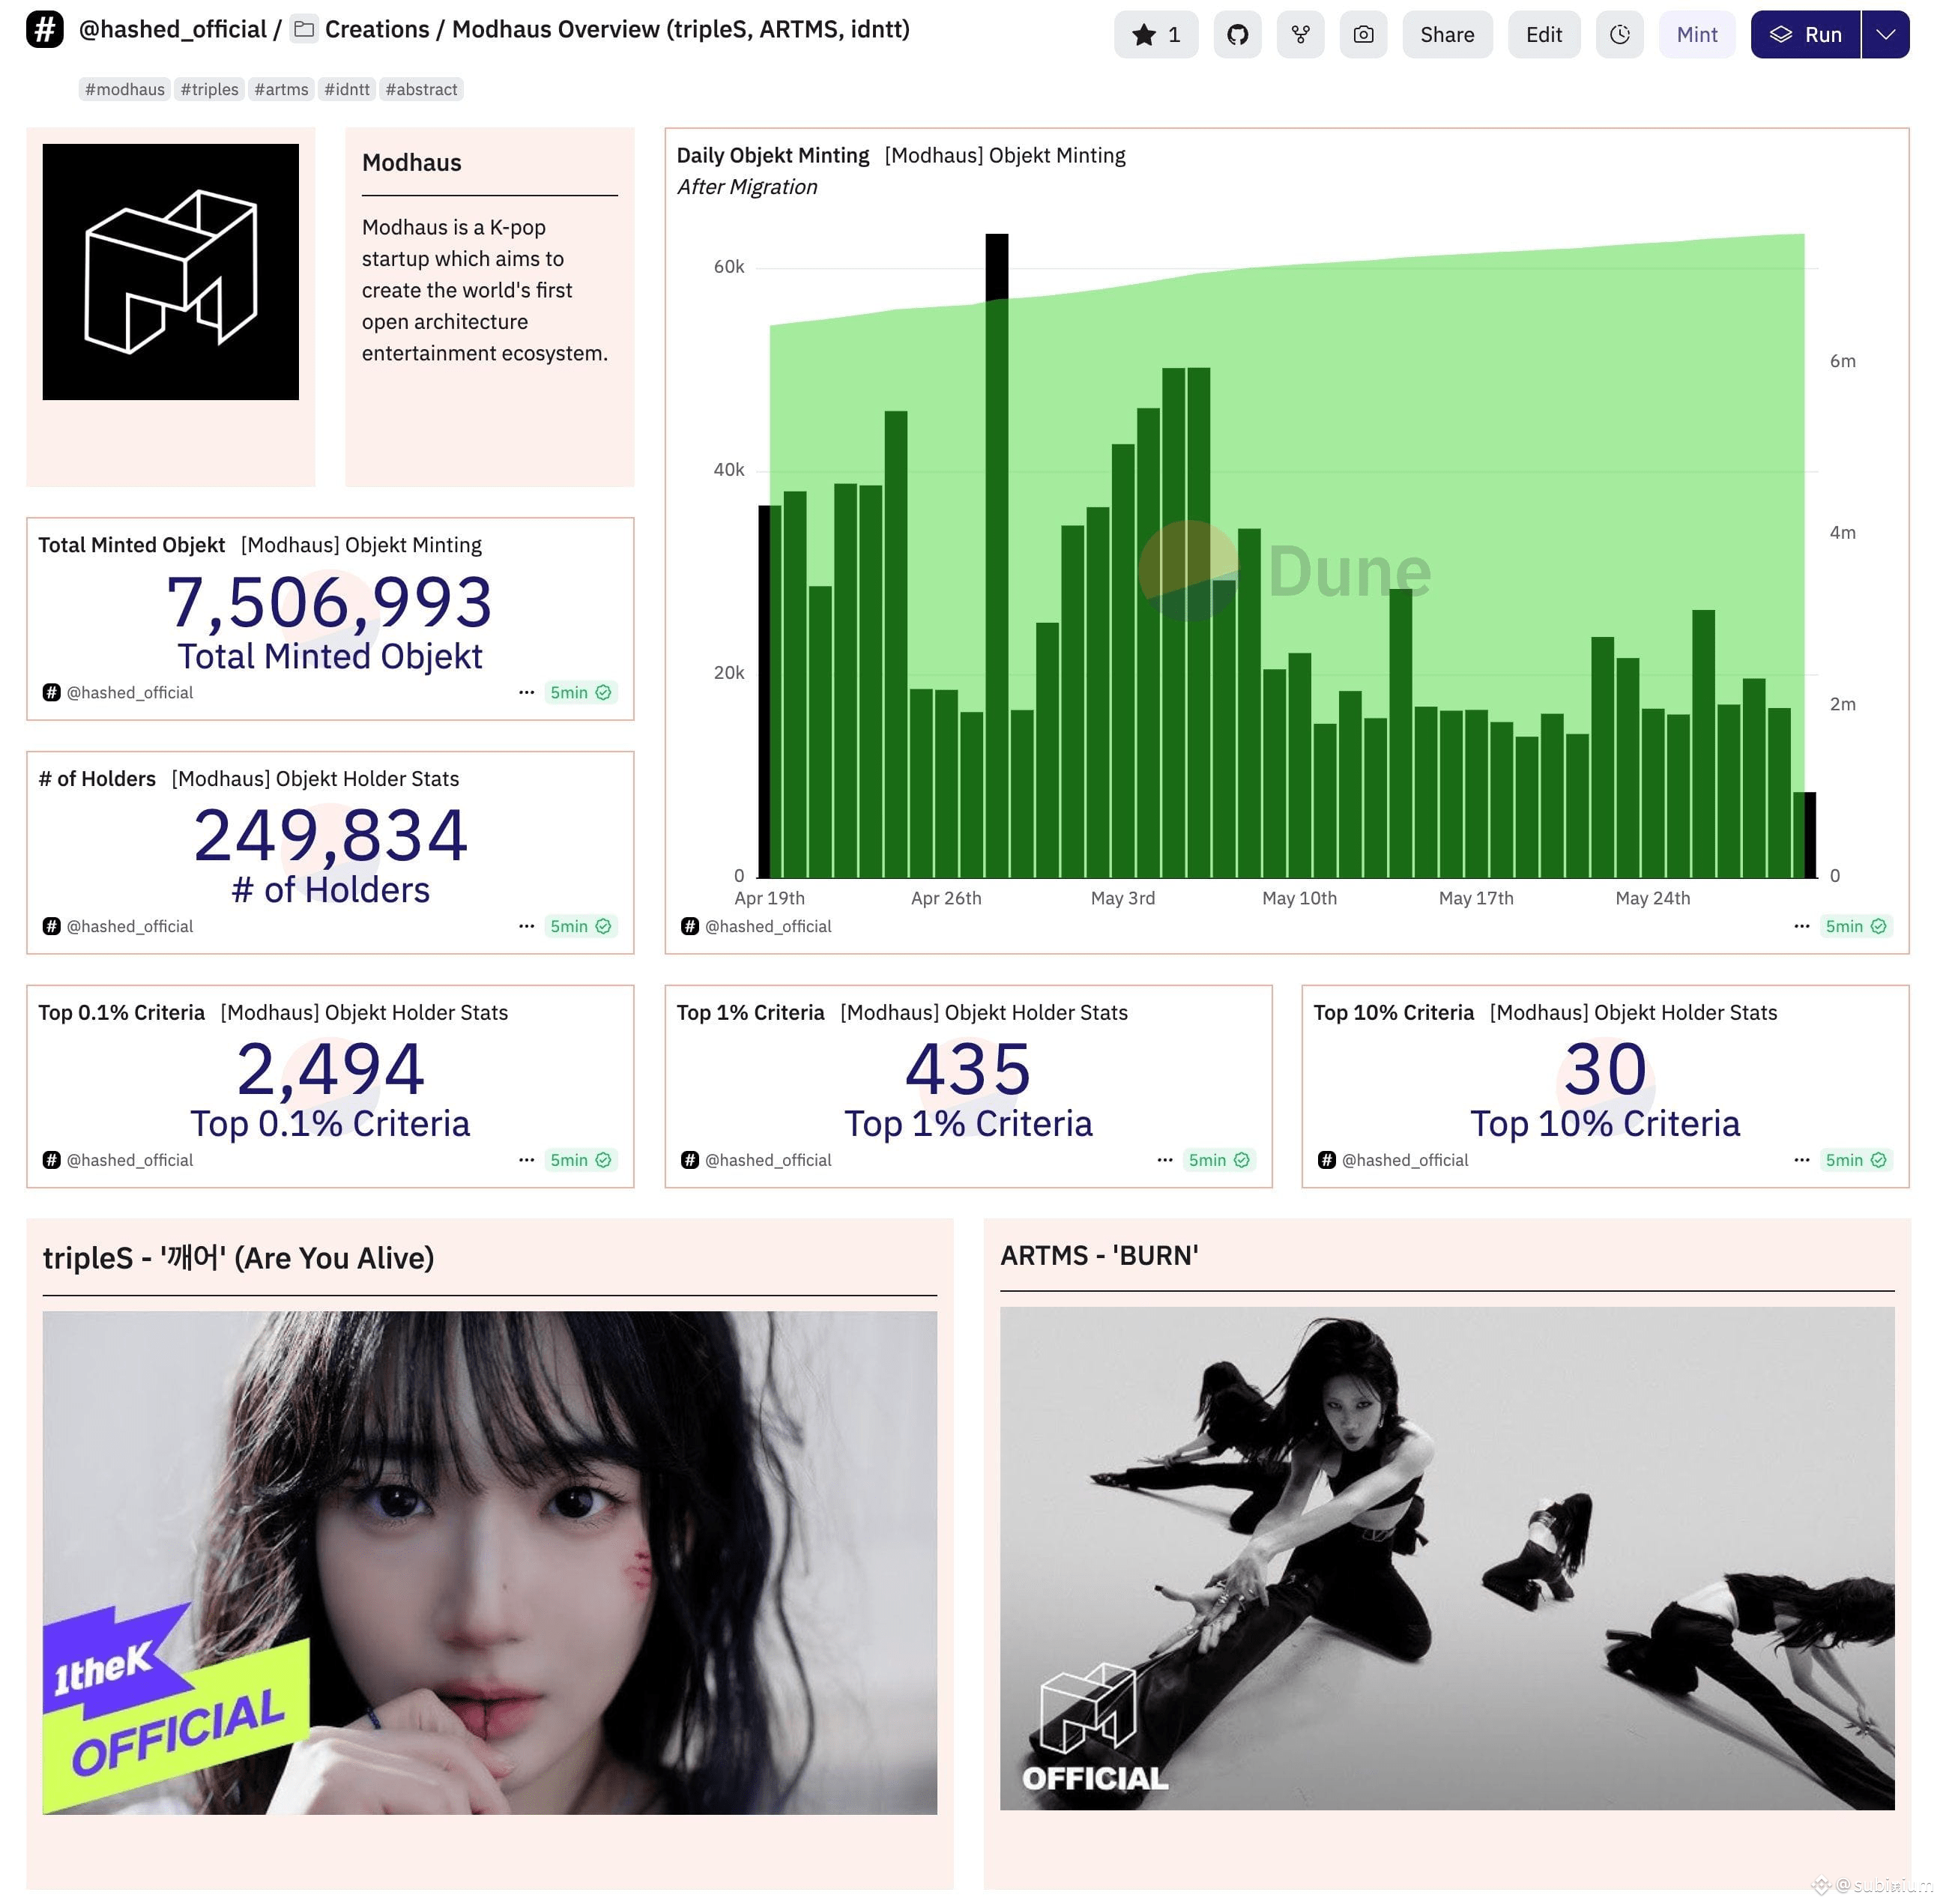Take a screenshot with the camera icon
Viewport: 1940px width, 1904px height.
1363,35
